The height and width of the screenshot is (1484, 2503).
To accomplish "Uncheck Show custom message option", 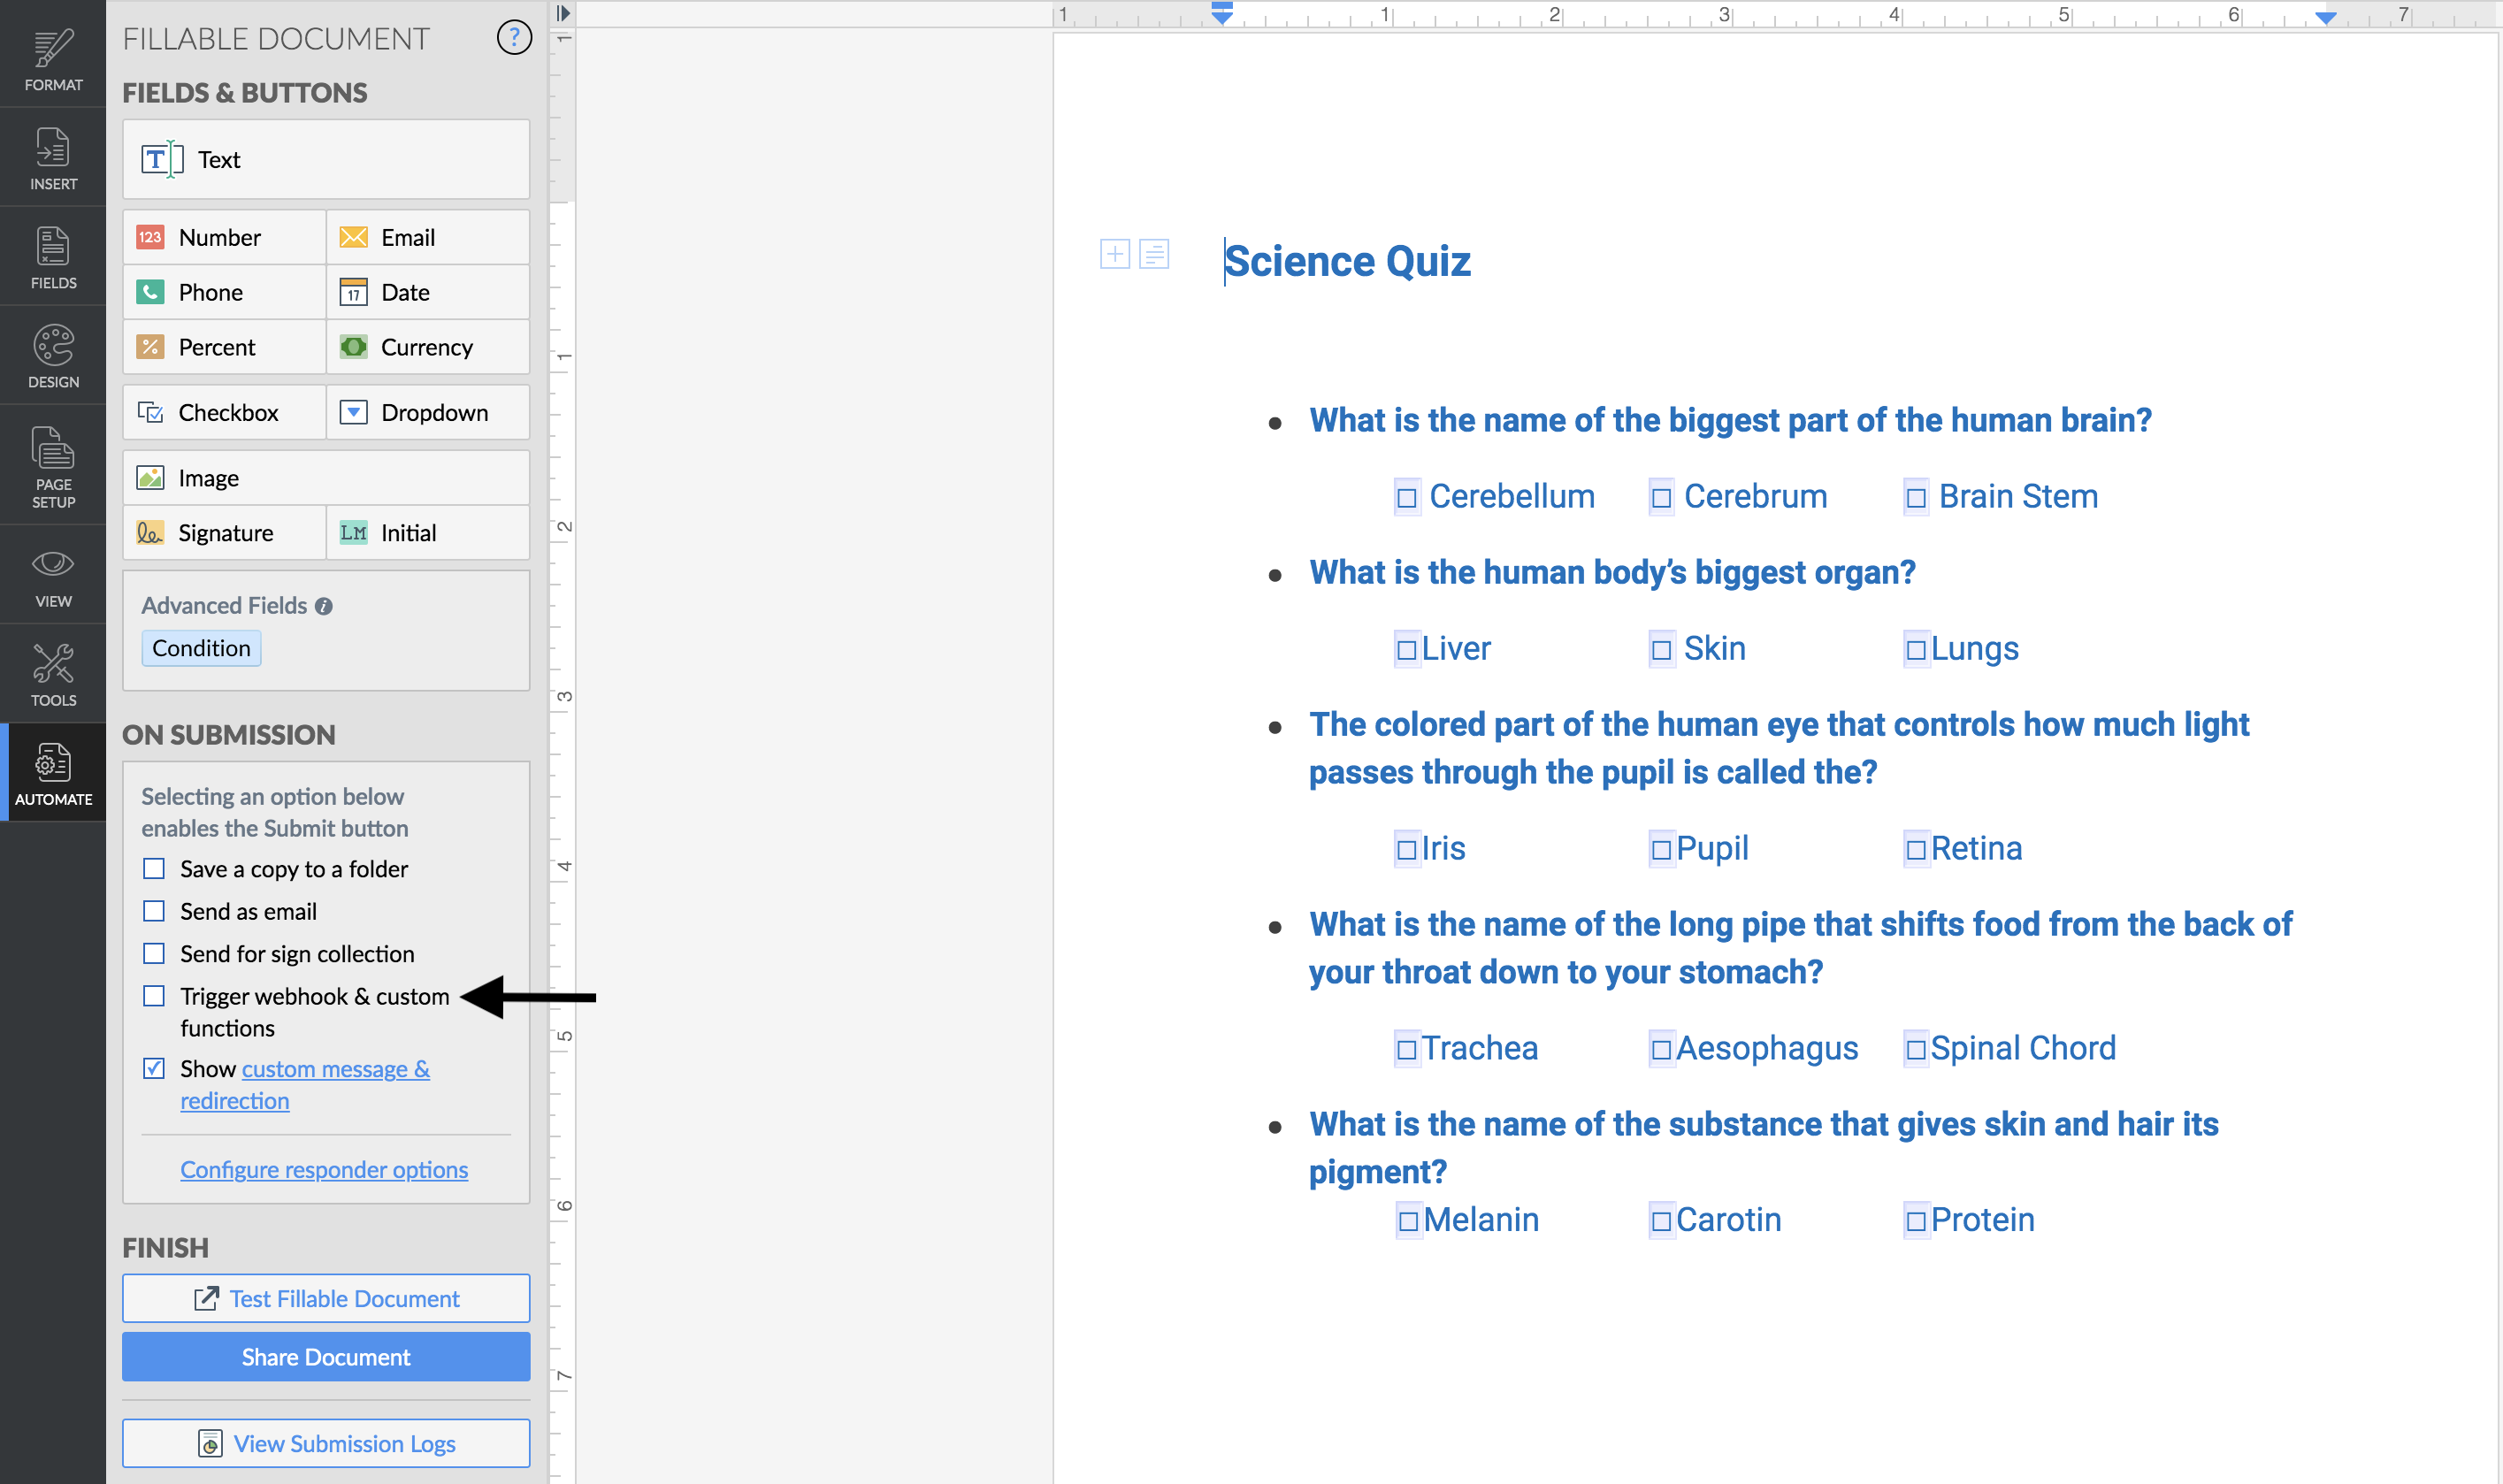I will pyautogui.click(x=154, y=1068).
